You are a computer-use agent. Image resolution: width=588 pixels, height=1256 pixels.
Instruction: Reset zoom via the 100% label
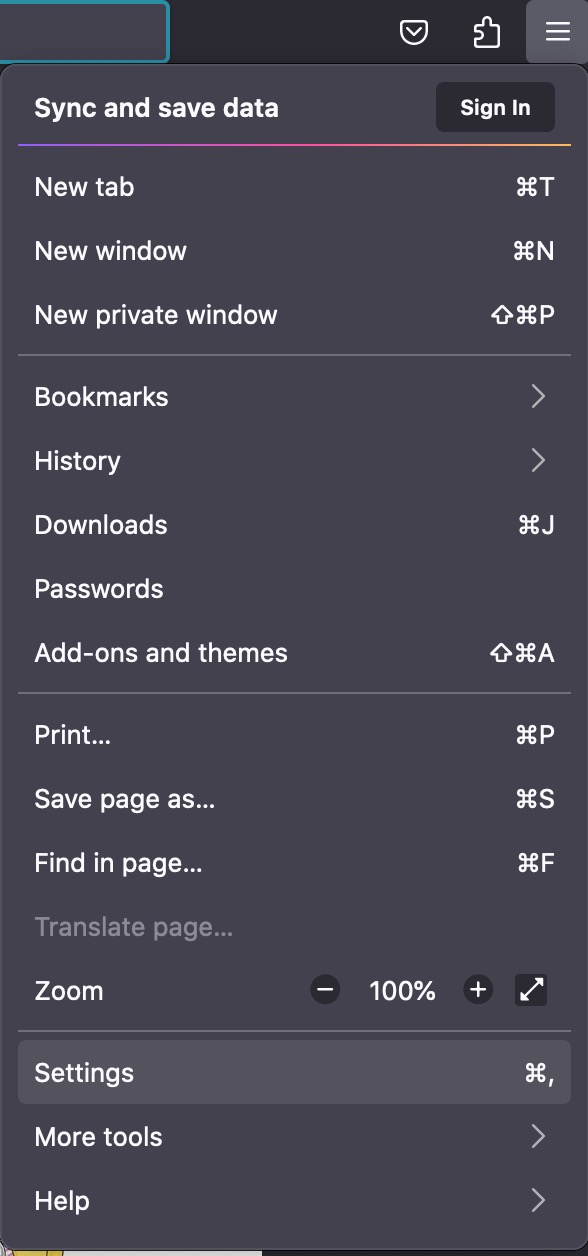coord(402,991)
